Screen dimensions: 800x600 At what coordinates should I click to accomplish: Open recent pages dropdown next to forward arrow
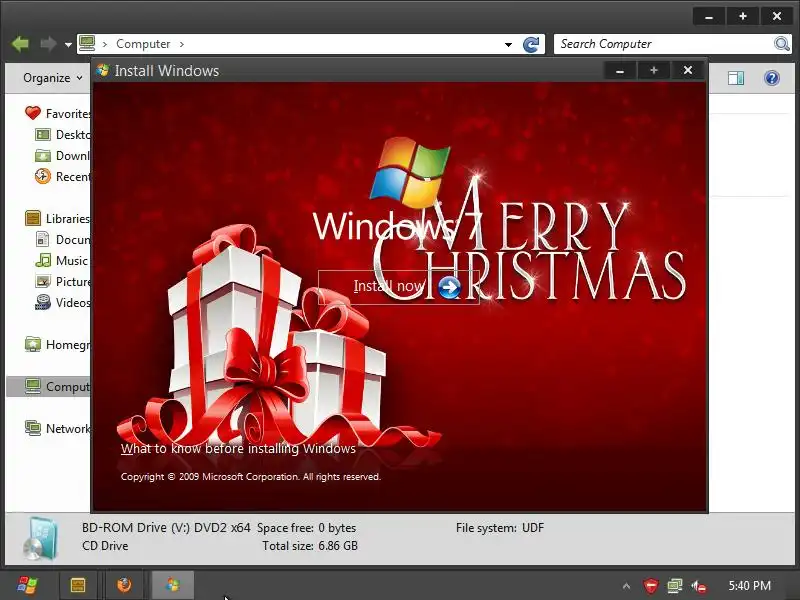click(x=68, y=44)
